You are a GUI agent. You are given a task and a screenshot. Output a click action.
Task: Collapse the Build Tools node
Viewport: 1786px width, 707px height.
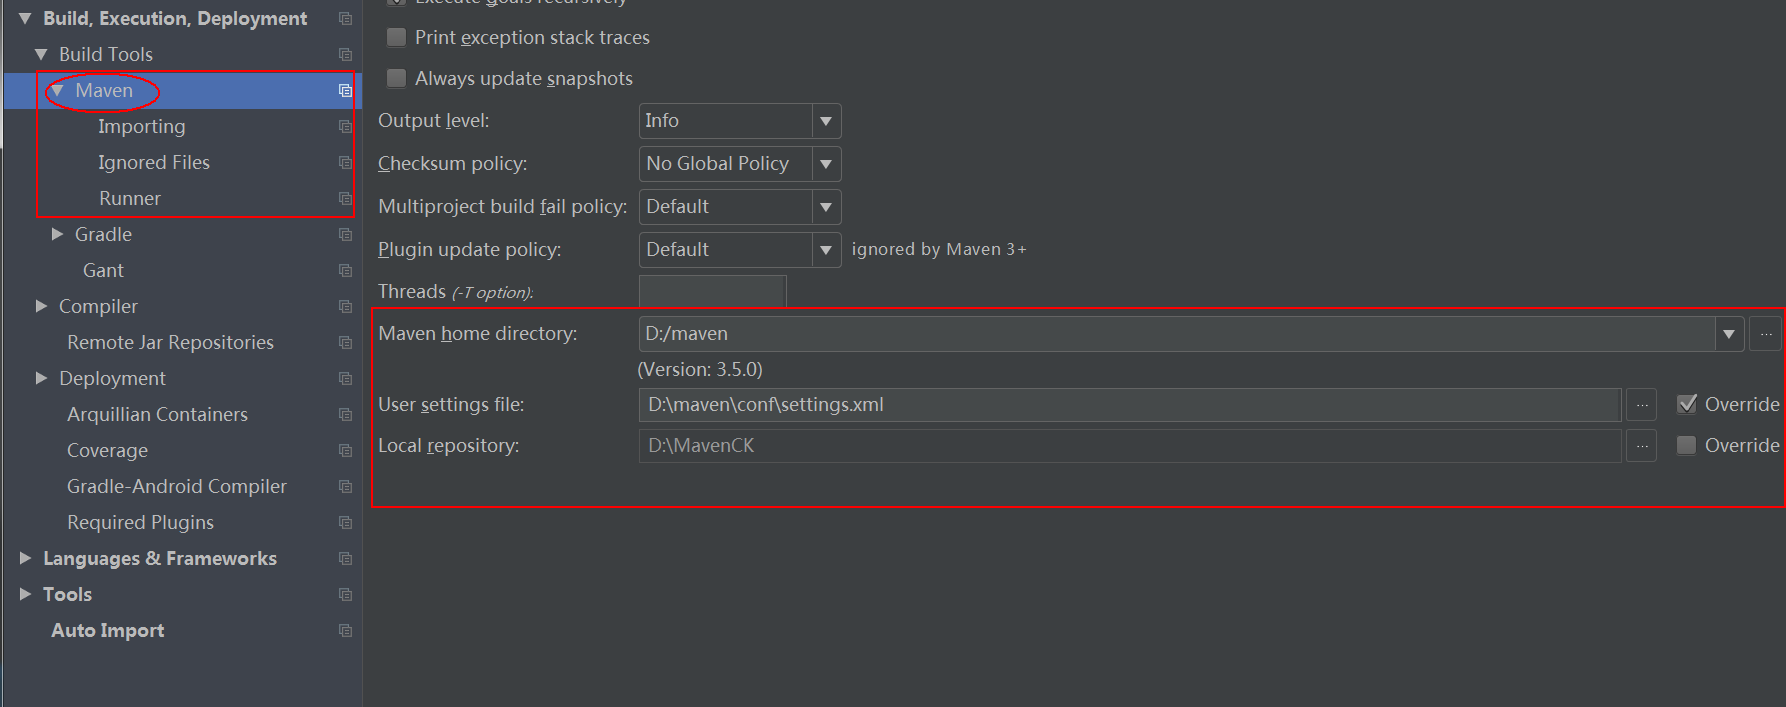coord(41,55)
